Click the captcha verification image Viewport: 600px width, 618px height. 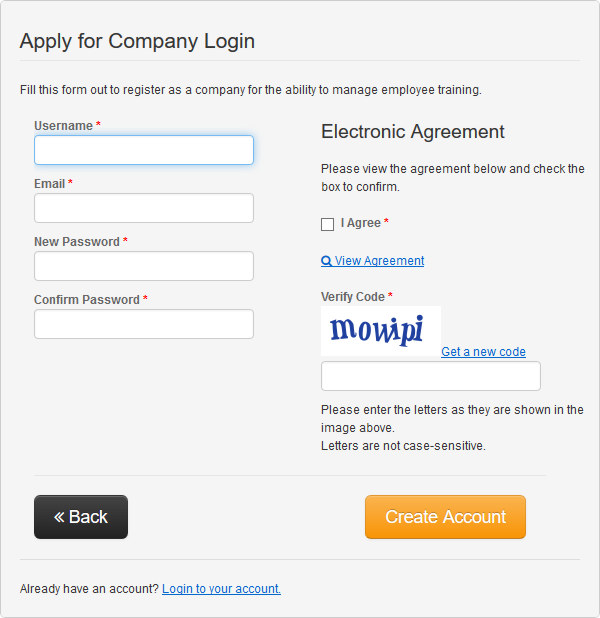pos(380,330)
